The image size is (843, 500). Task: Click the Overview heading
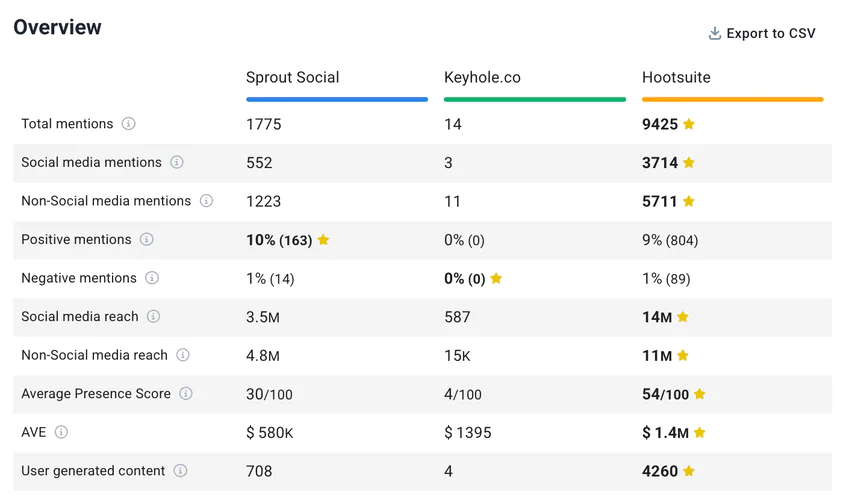click(x=58, y=27)
